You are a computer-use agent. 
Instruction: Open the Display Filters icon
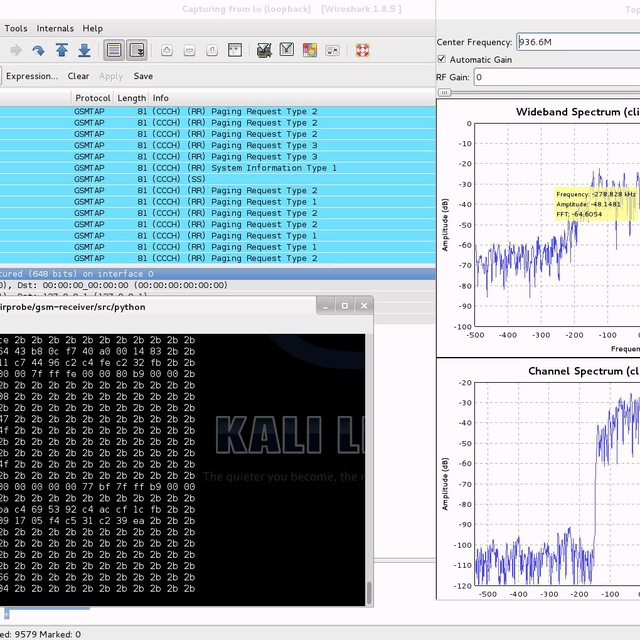[287, 50]
